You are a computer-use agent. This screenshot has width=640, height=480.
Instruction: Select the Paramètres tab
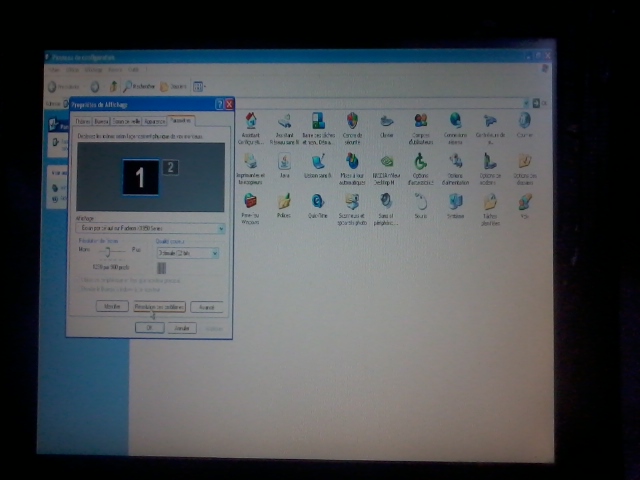180,120
